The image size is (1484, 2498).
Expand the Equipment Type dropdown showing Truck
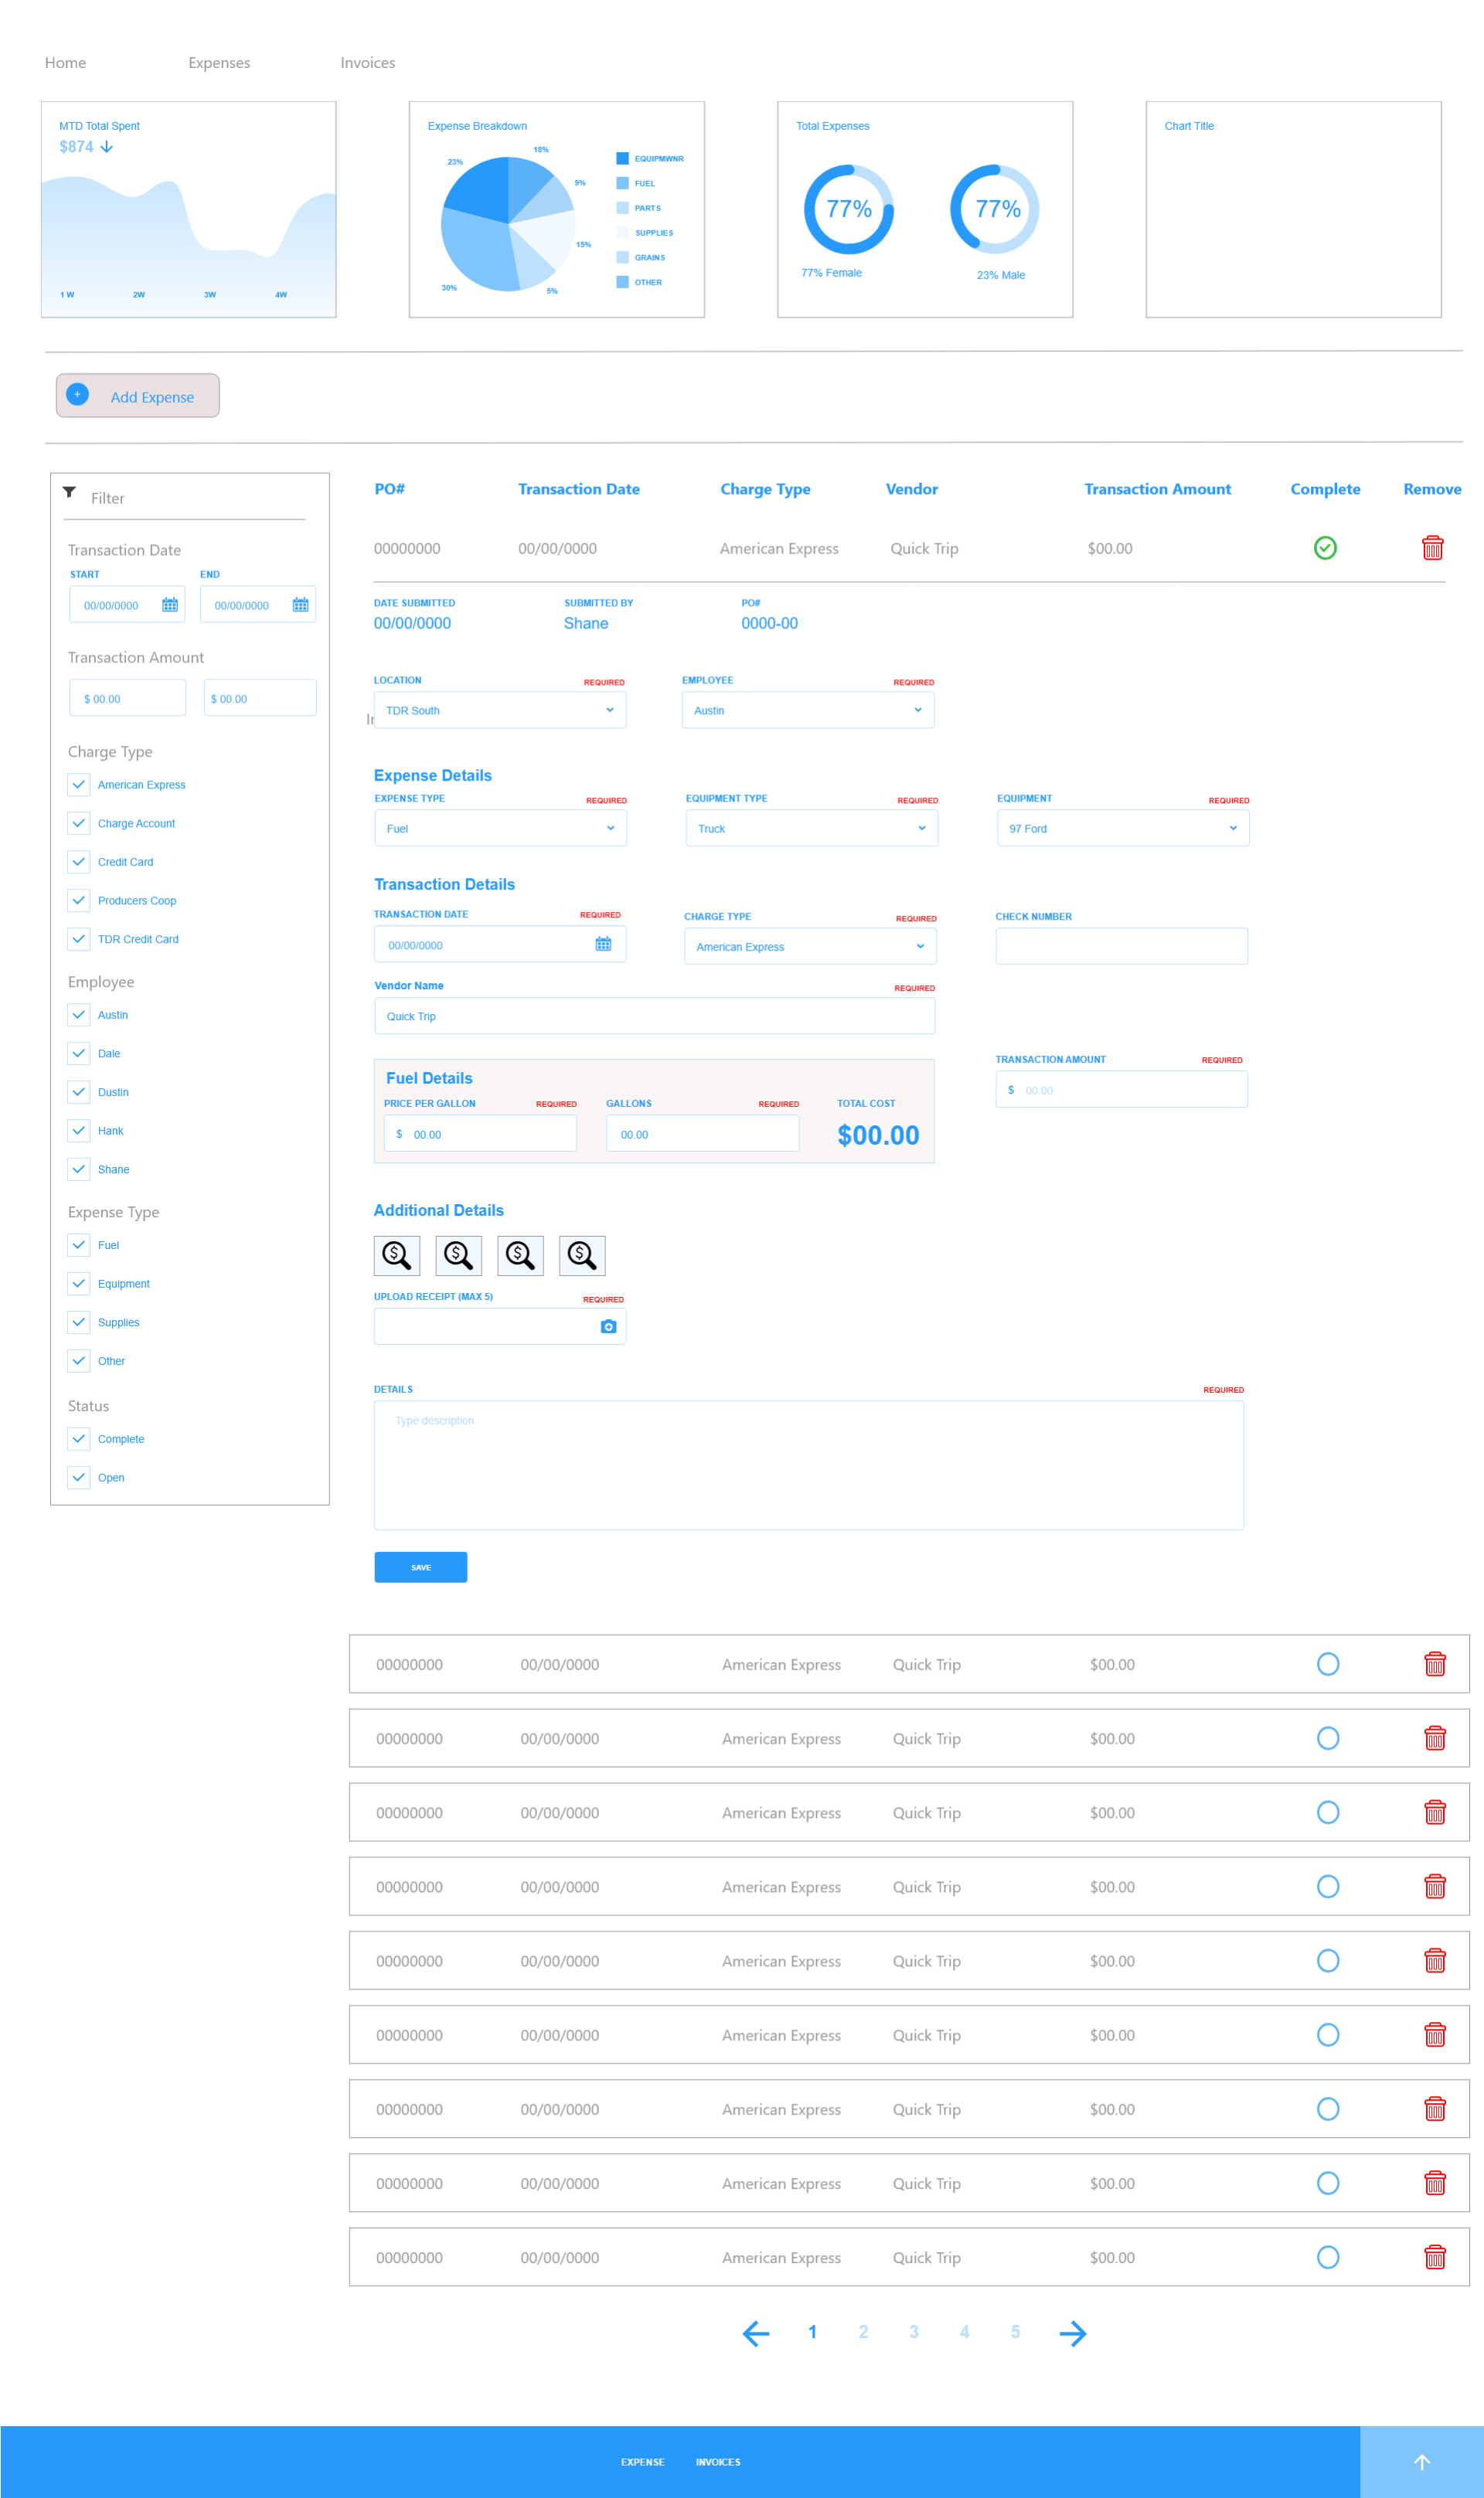coord(811,828)
